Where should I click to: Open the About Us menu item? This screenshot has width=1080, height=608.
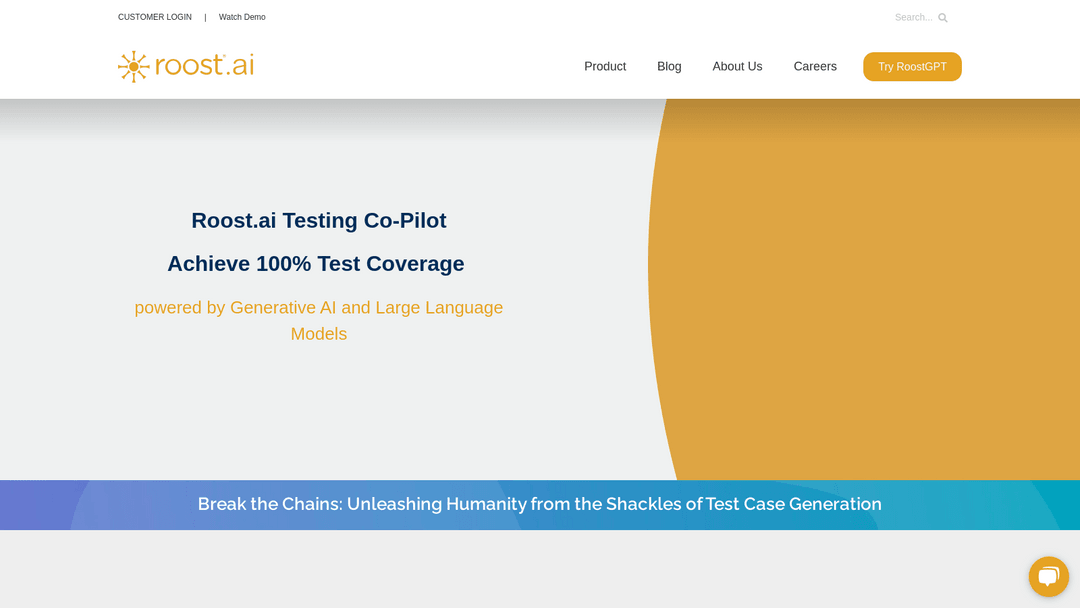(737, 66)
